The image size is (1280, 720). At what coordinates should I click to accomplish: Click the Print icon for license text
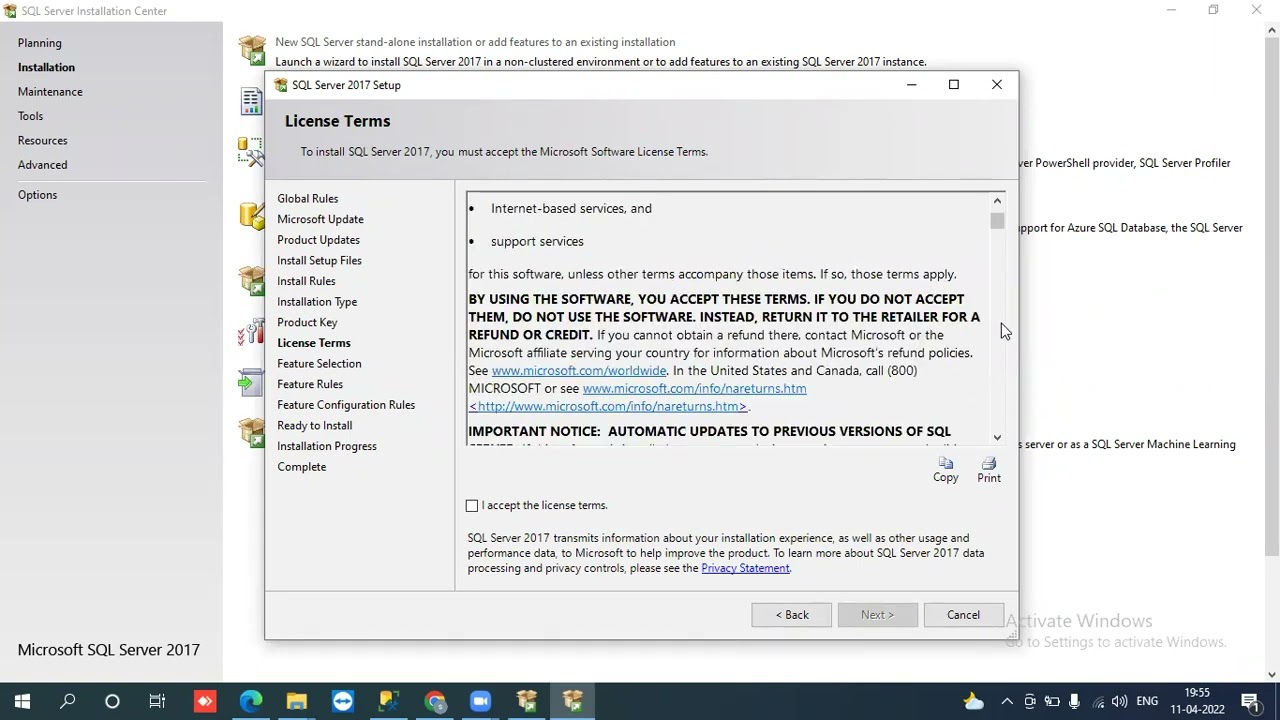click(x=988, y=469)
